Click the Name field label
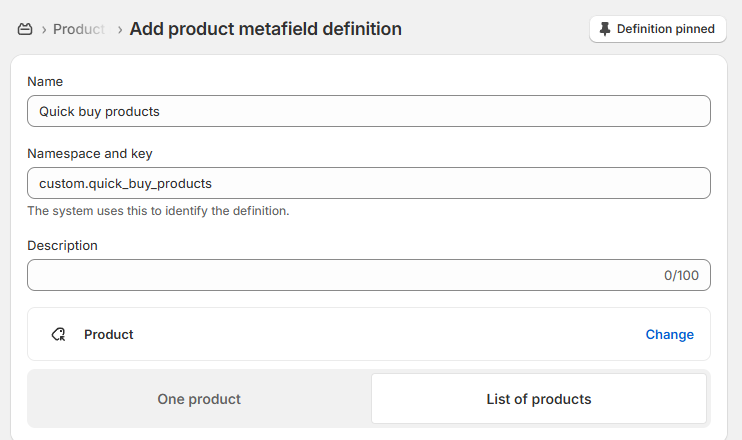Viewport: 742px width, 440px height. 45,81
